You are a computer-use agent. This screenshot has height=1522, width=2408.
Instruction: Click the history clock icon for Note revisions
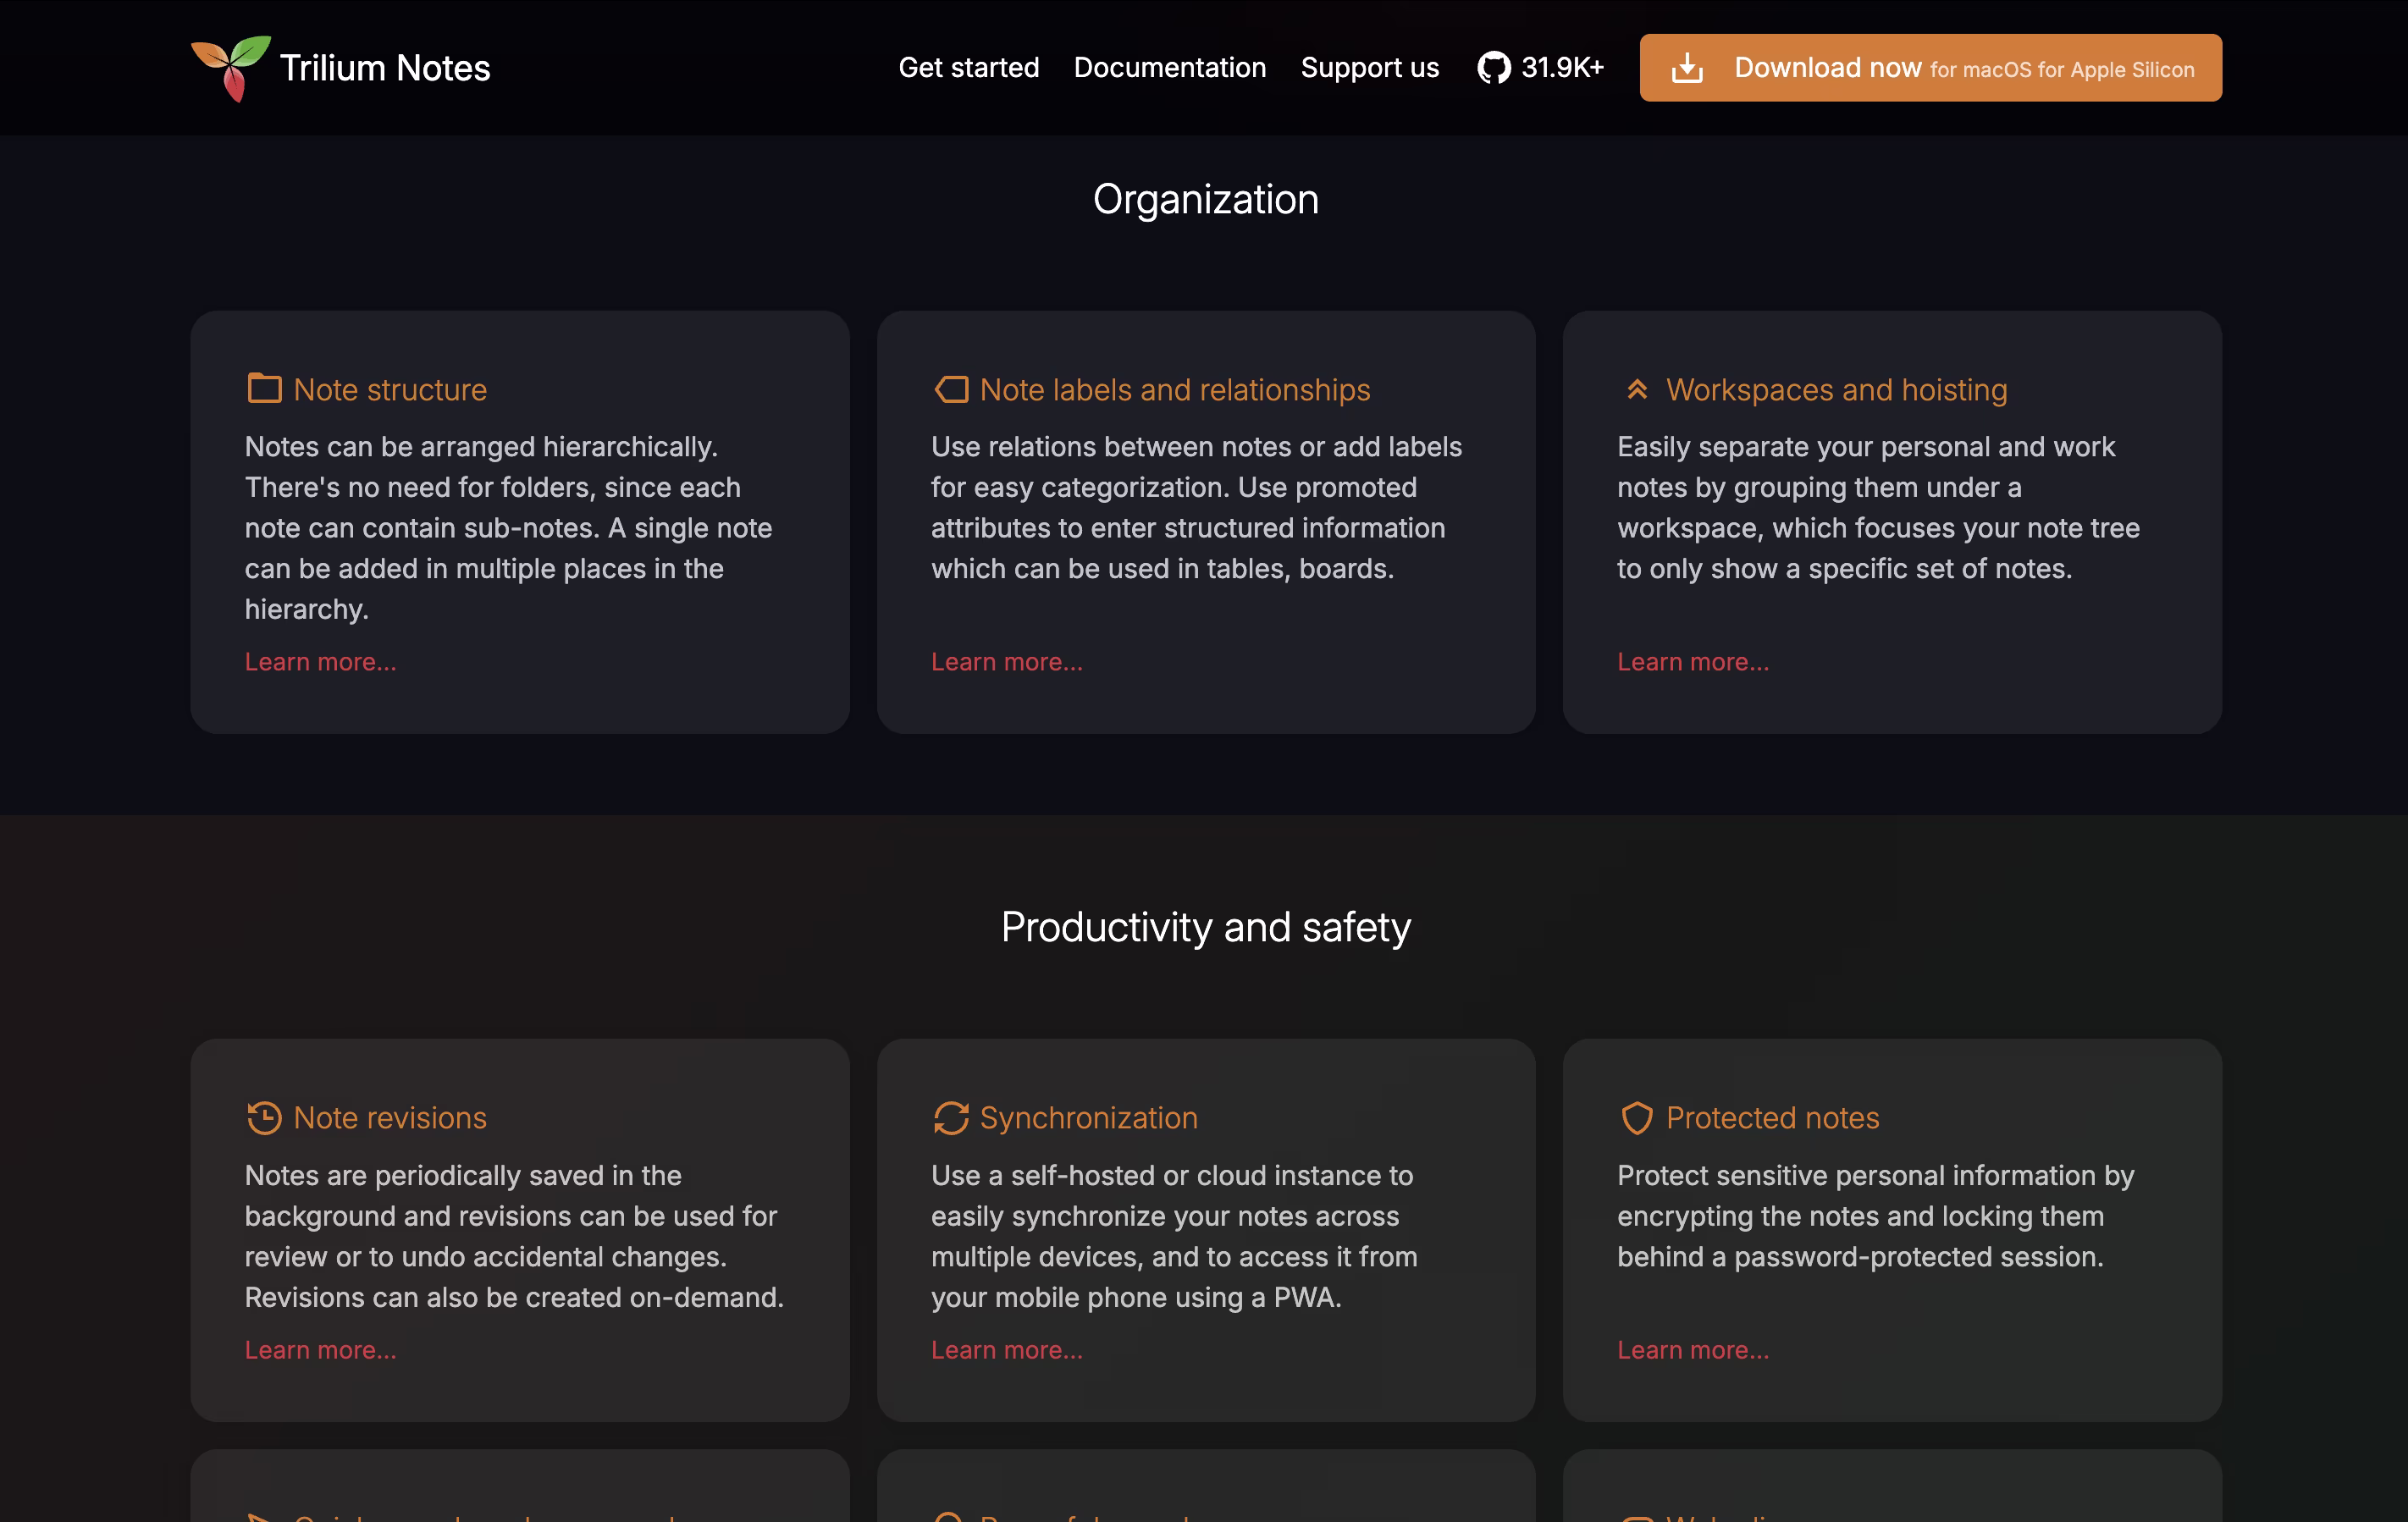(x=264, y=1117)
